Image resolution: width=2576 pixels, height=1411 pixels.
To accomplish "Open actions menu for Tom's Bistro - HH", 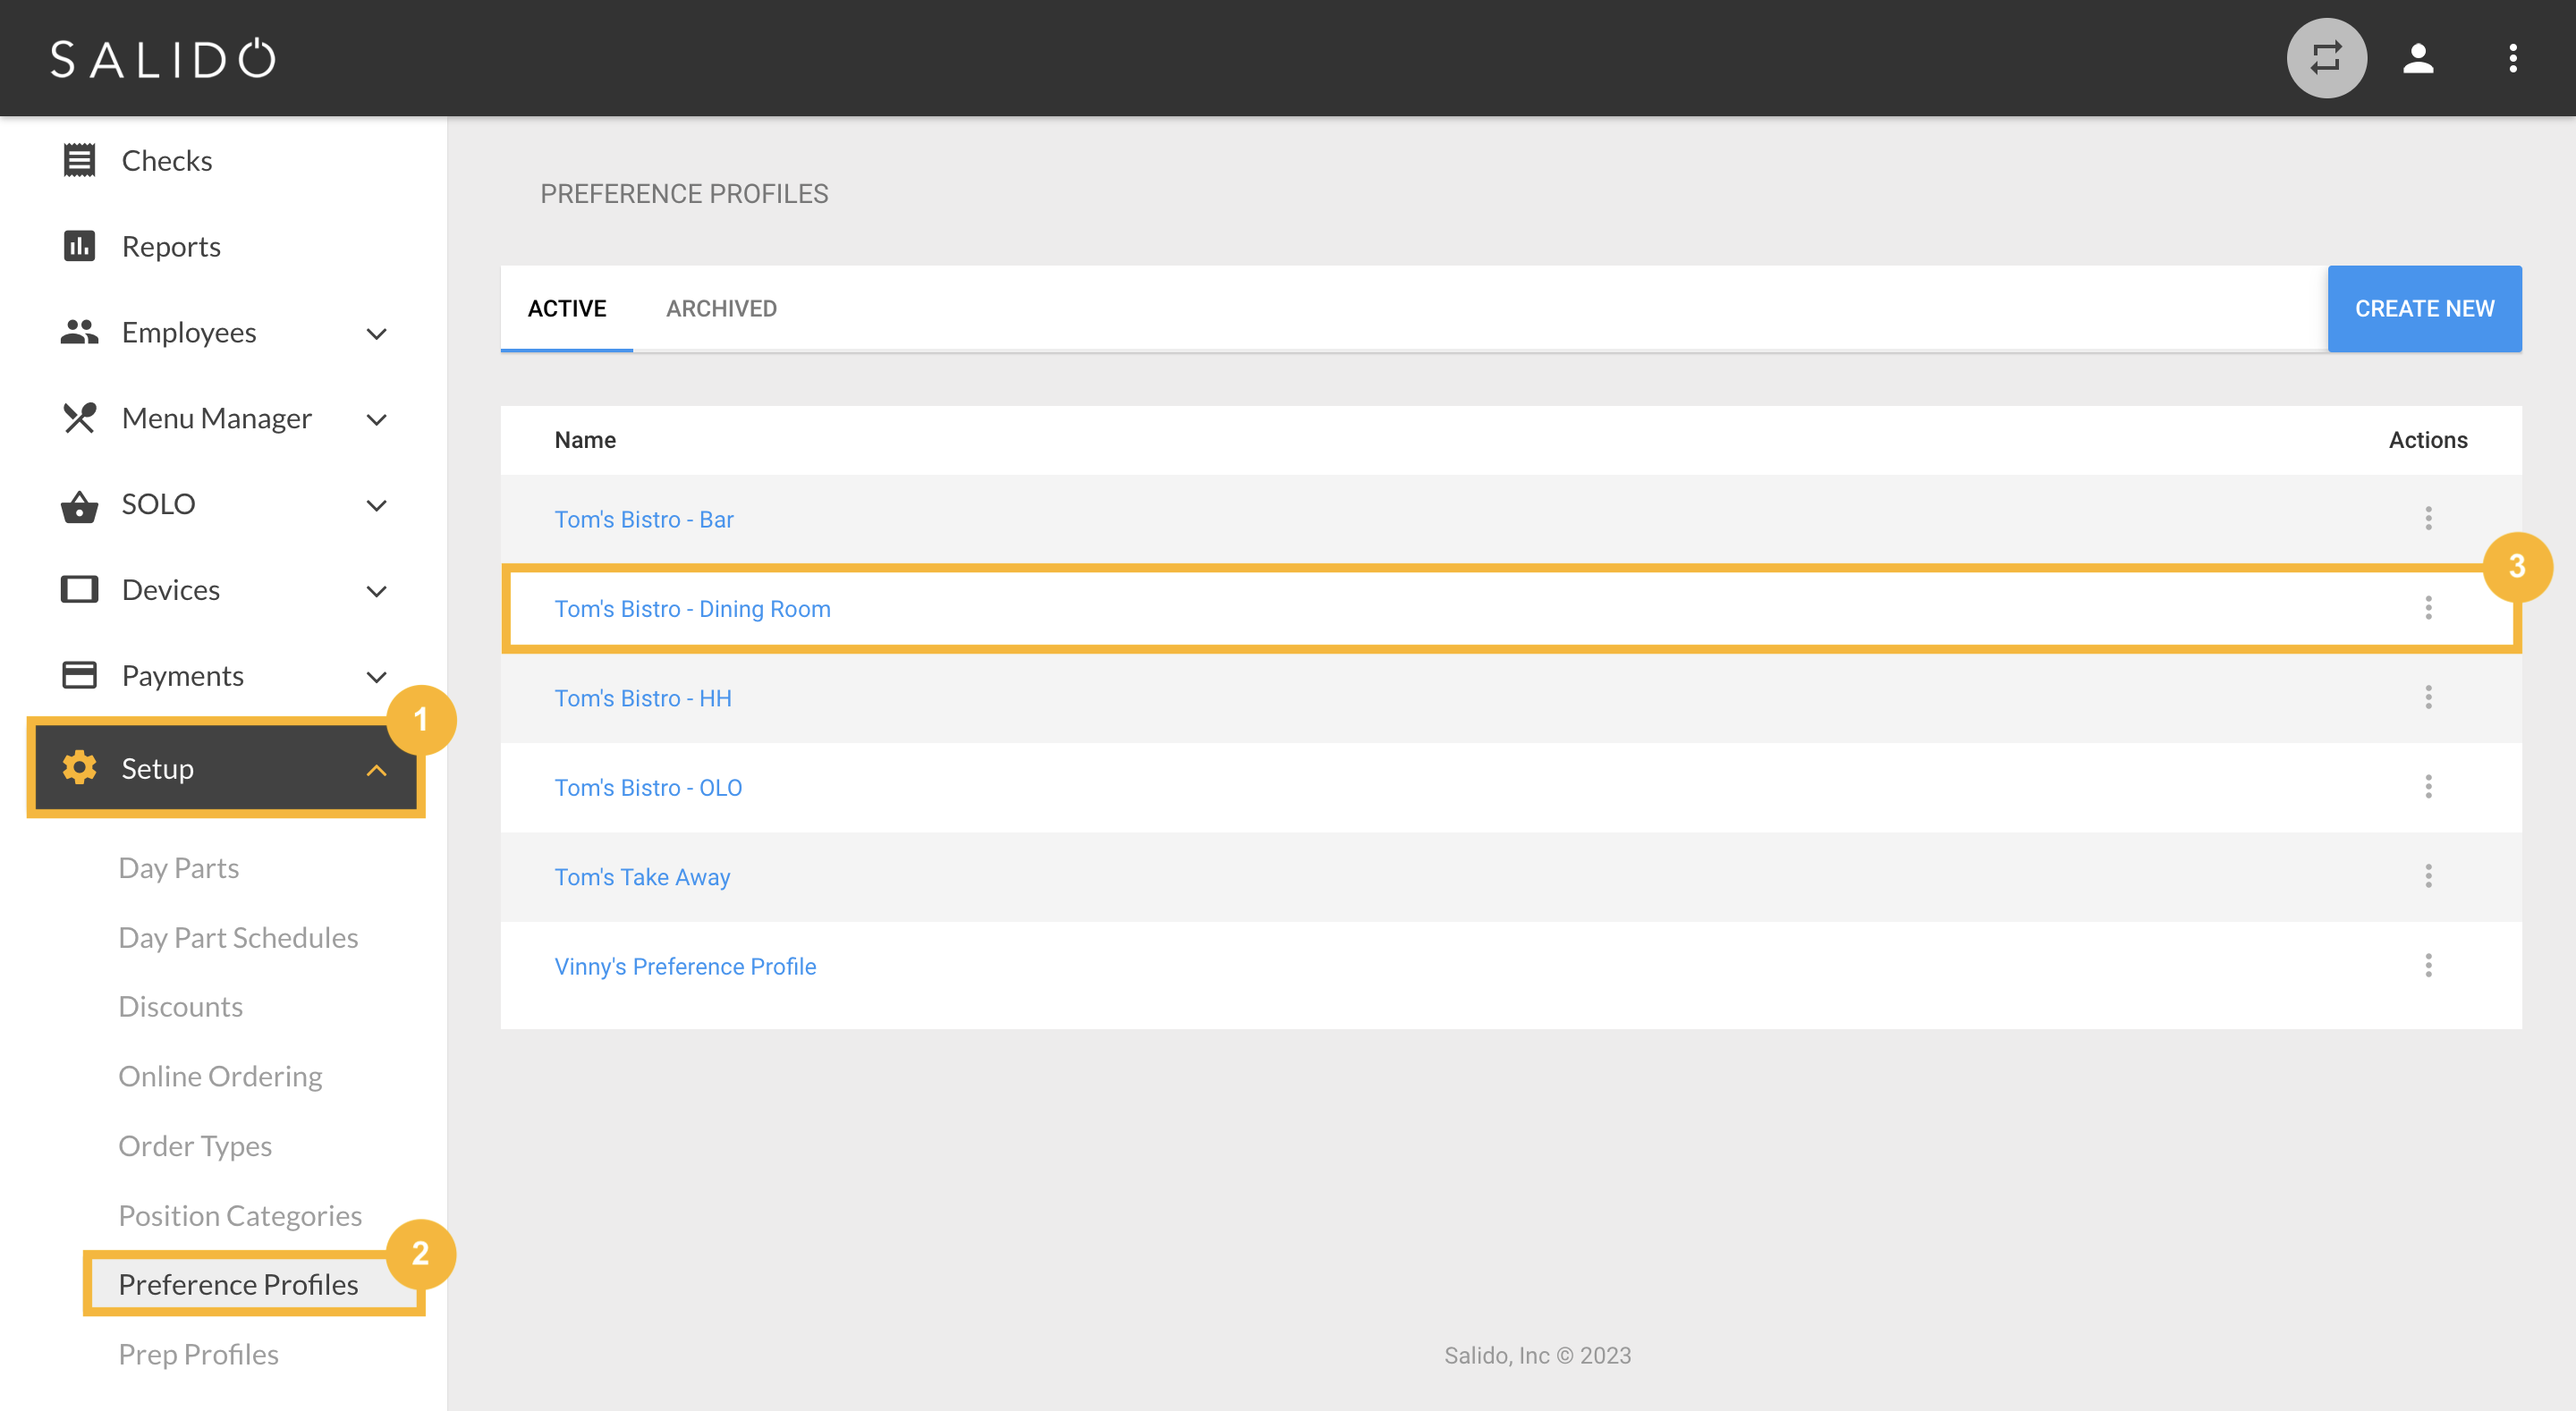I will [x=2428, y=697].
